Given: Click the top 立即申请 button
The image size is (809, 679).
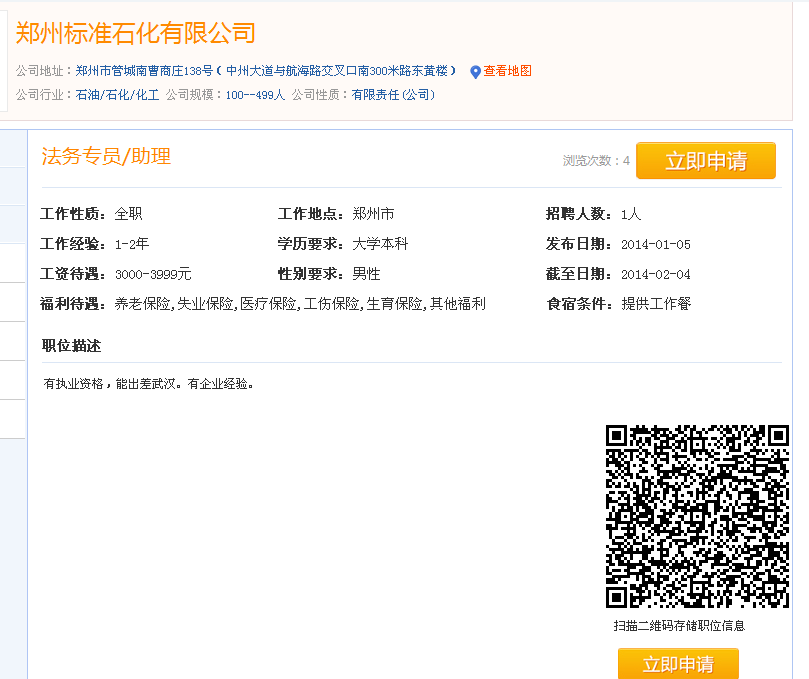Looking at the screenshot, I should (x=706, y=161).
